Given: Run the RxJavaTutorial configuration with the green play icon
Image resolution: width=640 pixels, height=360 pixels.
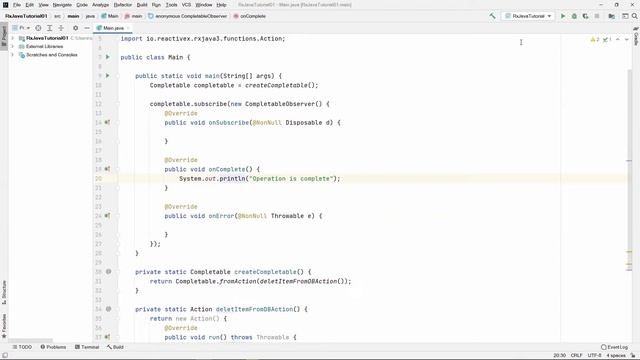Looking at the screenshot, I should click(563, 16).
